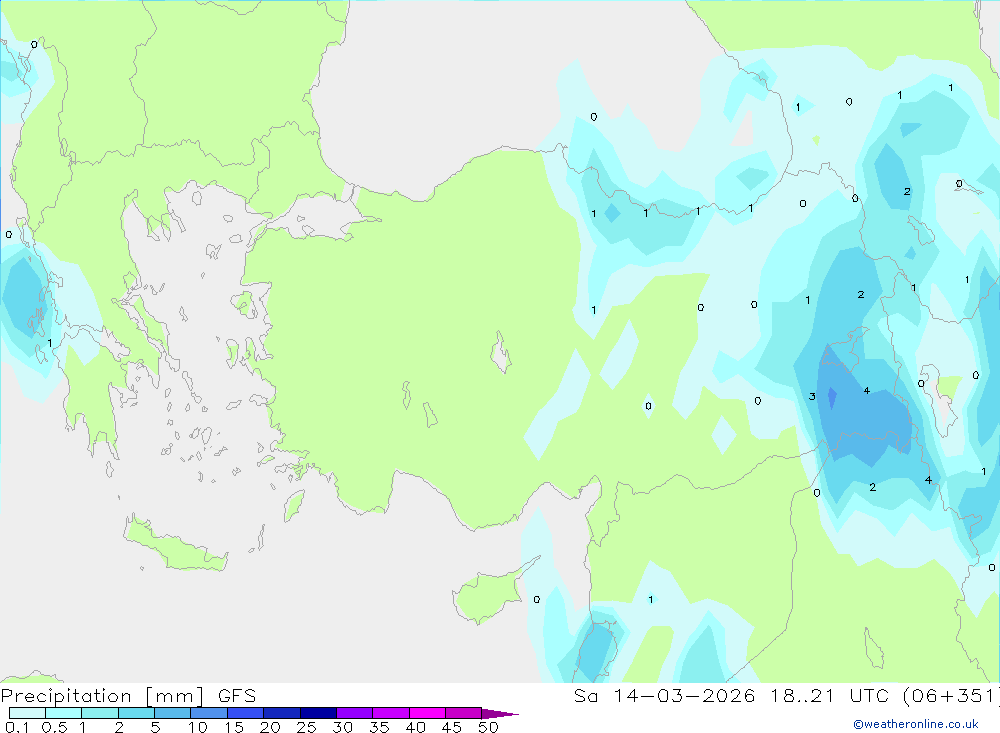The height and width of the screenshot is (733, 1000).
Task: Pick the palest 0.1–0.5 mm legend swatch
Action: (x=27, y=713)
